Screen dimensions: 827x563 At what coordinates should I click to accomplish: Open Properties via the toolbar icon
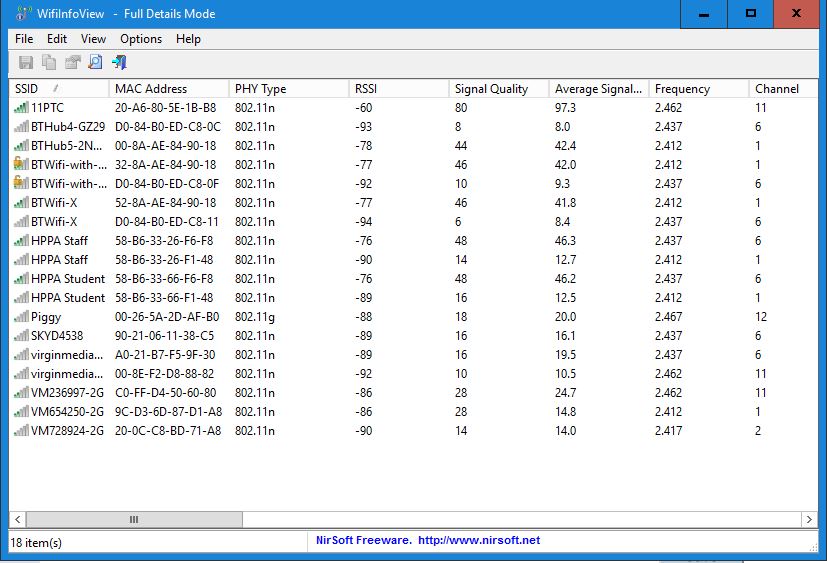tap(72, 63)
